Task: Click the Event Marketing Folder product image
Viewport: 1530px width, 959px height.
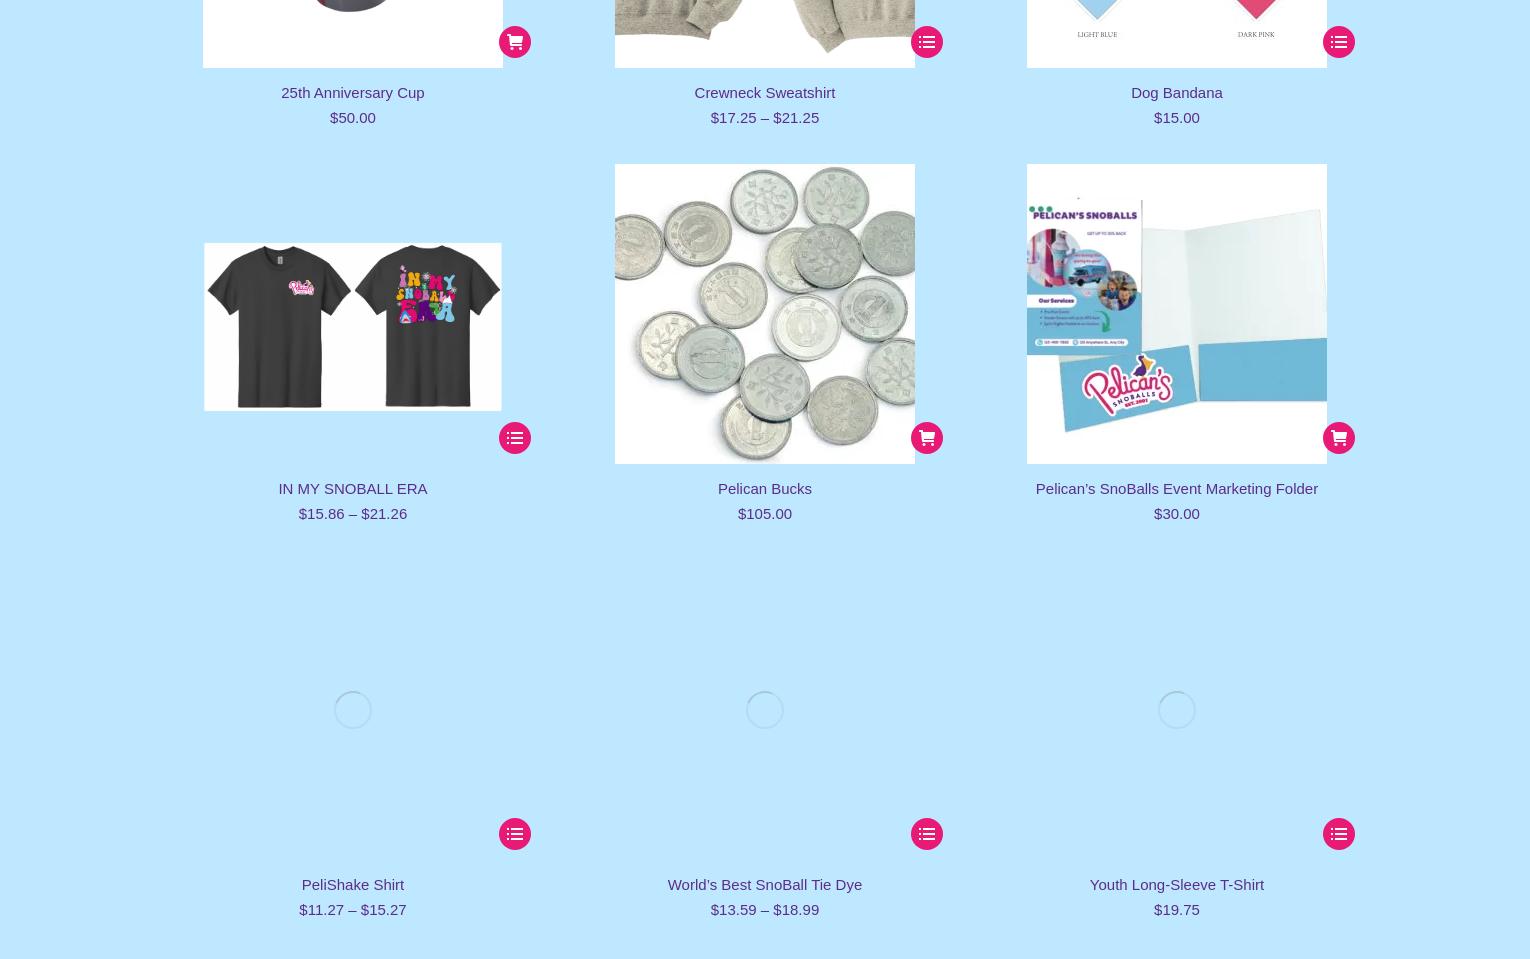Action: tap(1176, 314)
